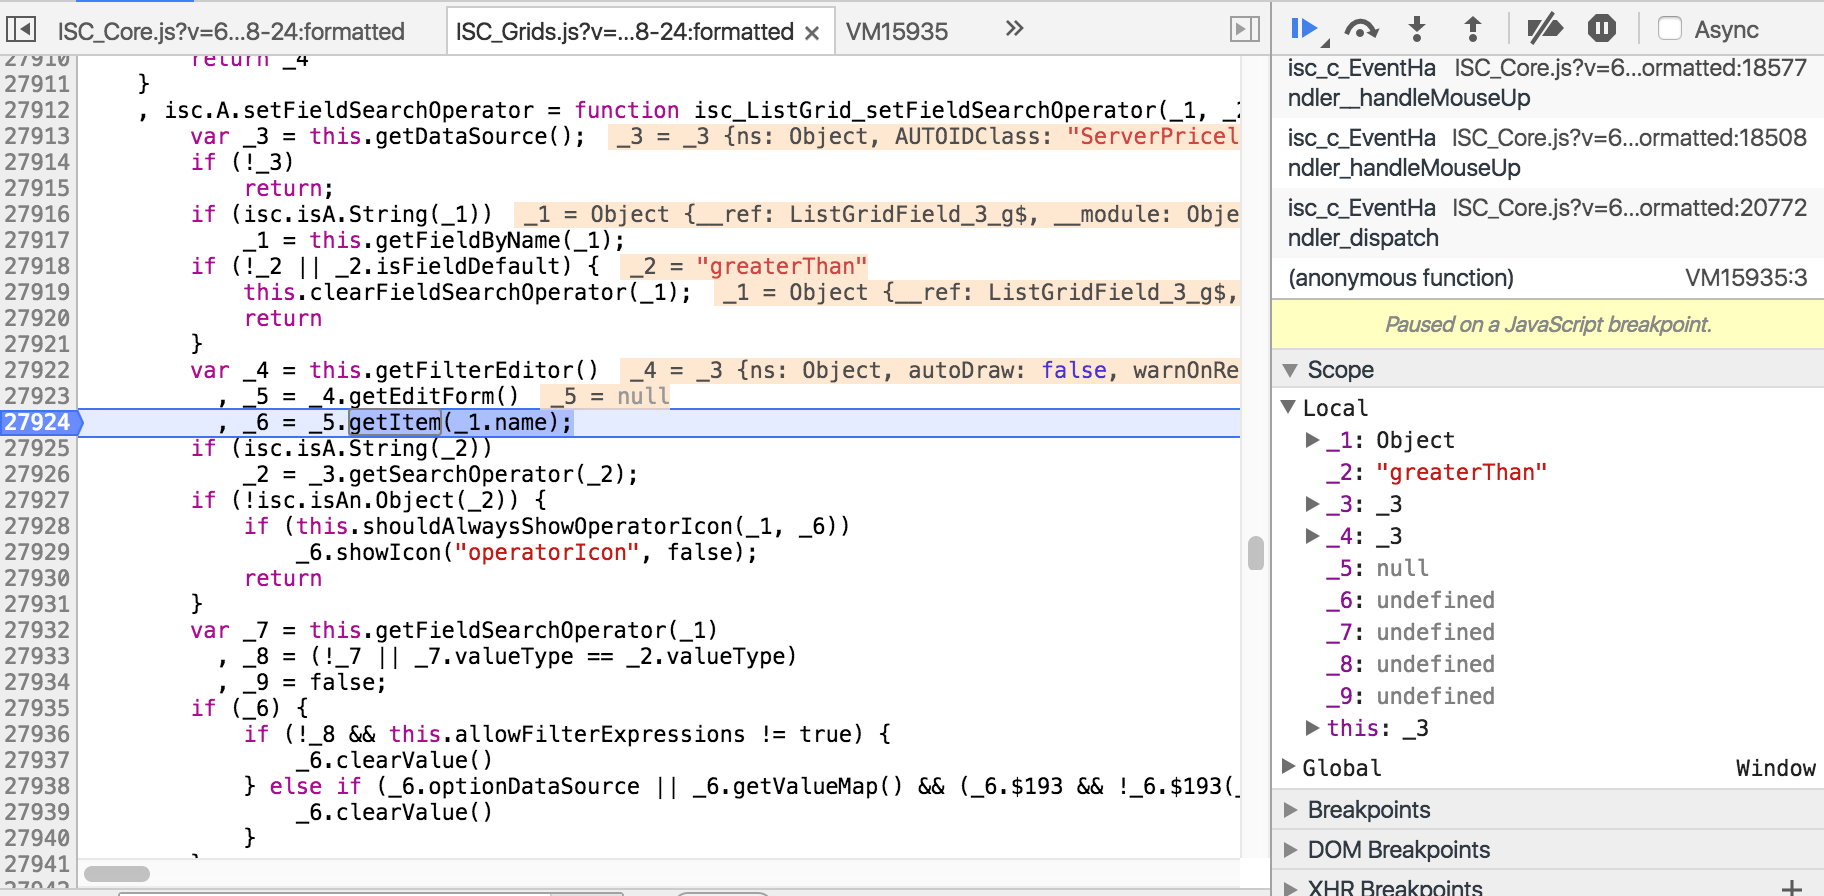Close the ISC_Grids.js tab

tap(812, 33)
